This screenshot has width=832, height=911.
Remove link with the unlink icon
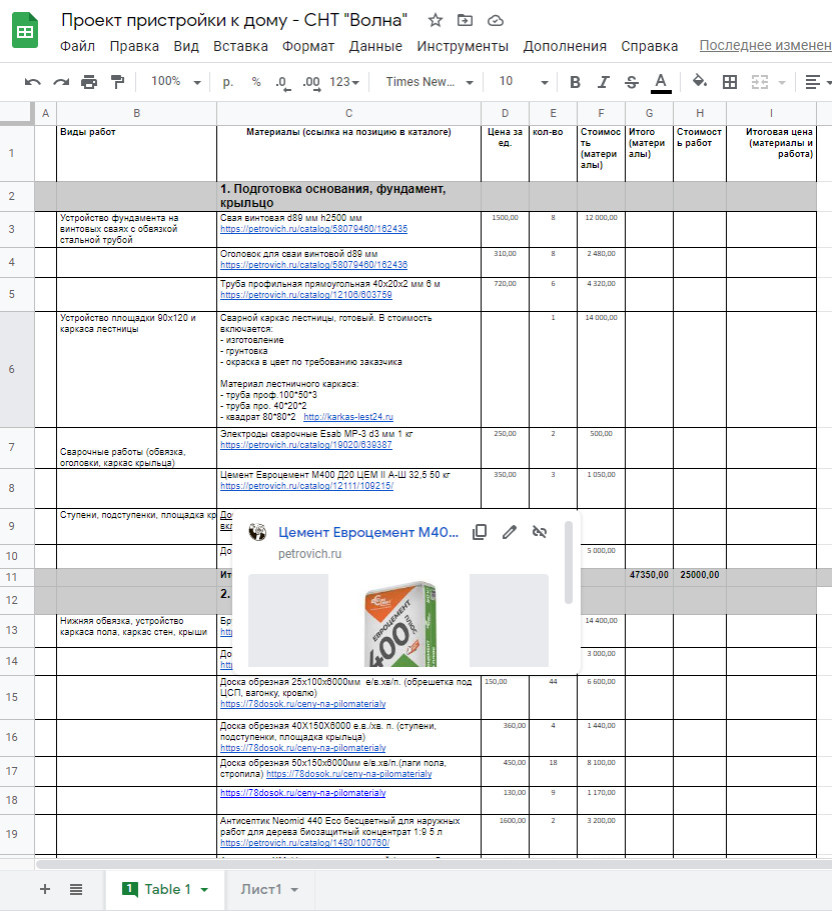(539, 532)
